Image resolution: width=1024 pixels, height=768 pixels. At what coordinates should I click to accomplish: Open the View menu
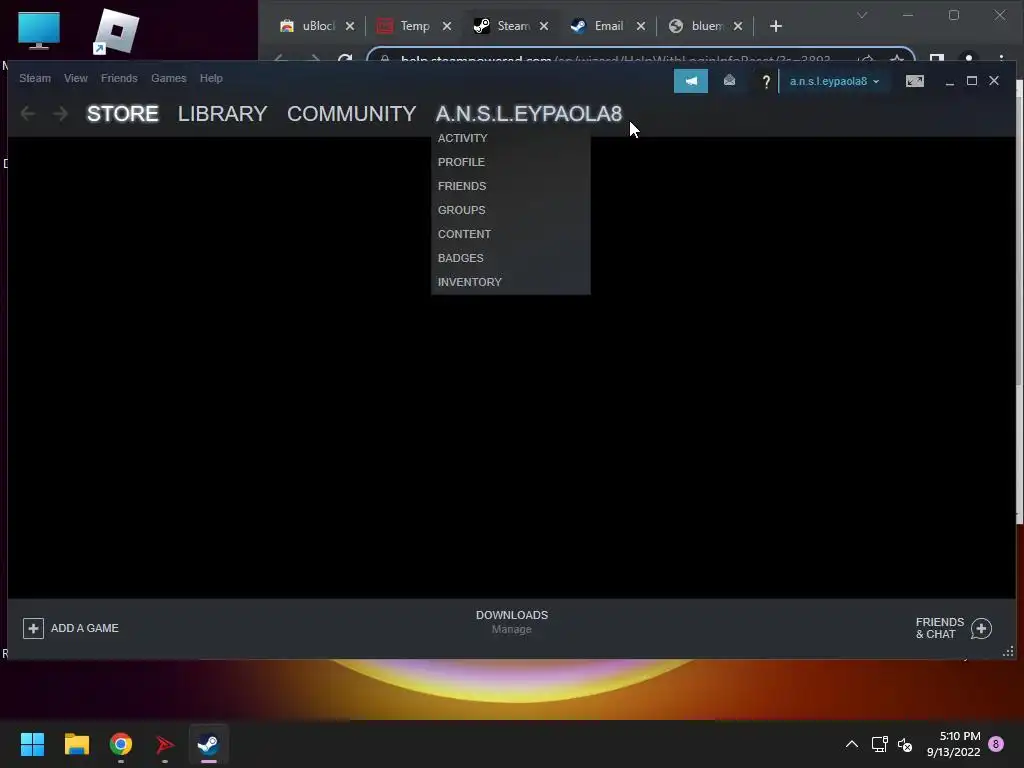coord(76,78)
